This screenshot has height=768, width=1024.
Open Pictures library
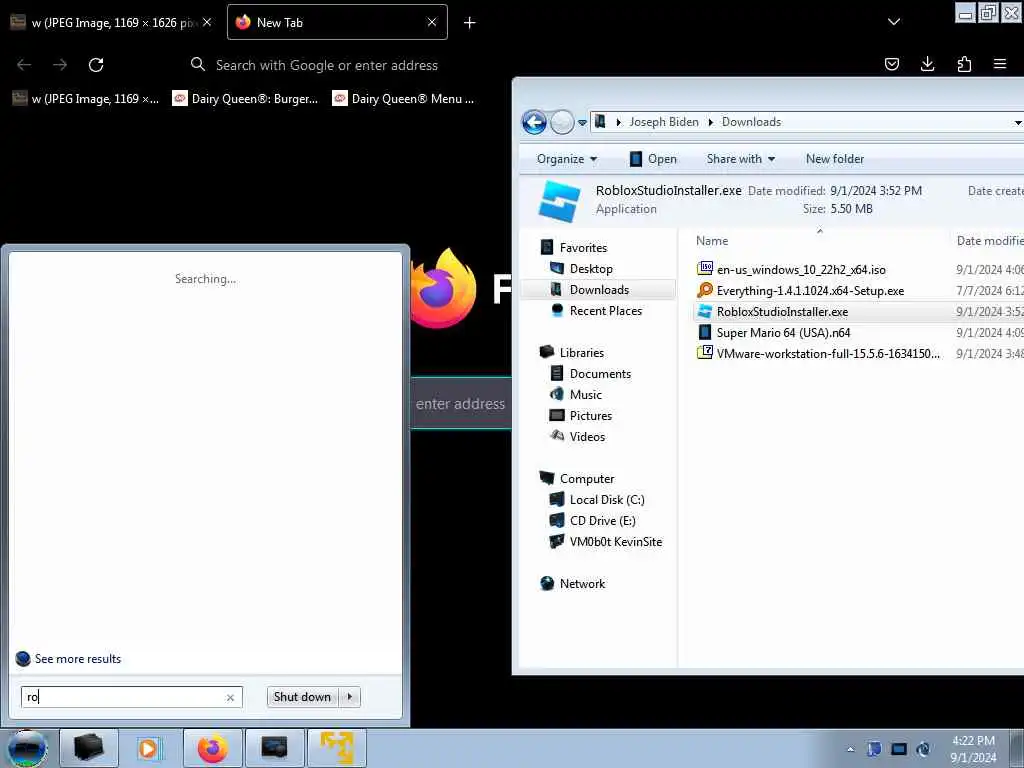tap(590, 415)
